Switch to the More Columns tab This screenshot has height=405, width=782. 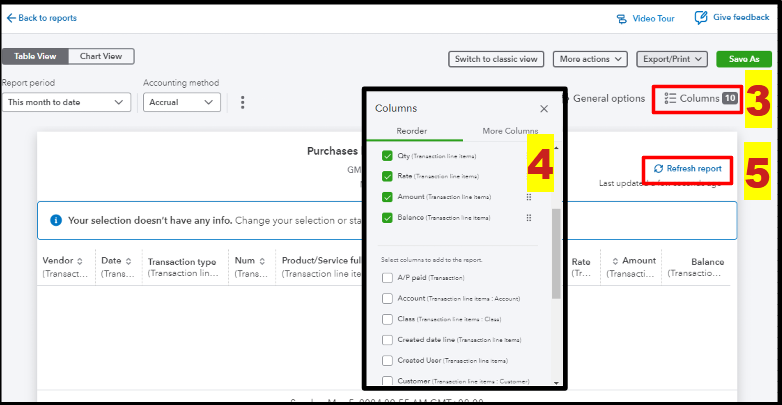(x=510, y=131)
